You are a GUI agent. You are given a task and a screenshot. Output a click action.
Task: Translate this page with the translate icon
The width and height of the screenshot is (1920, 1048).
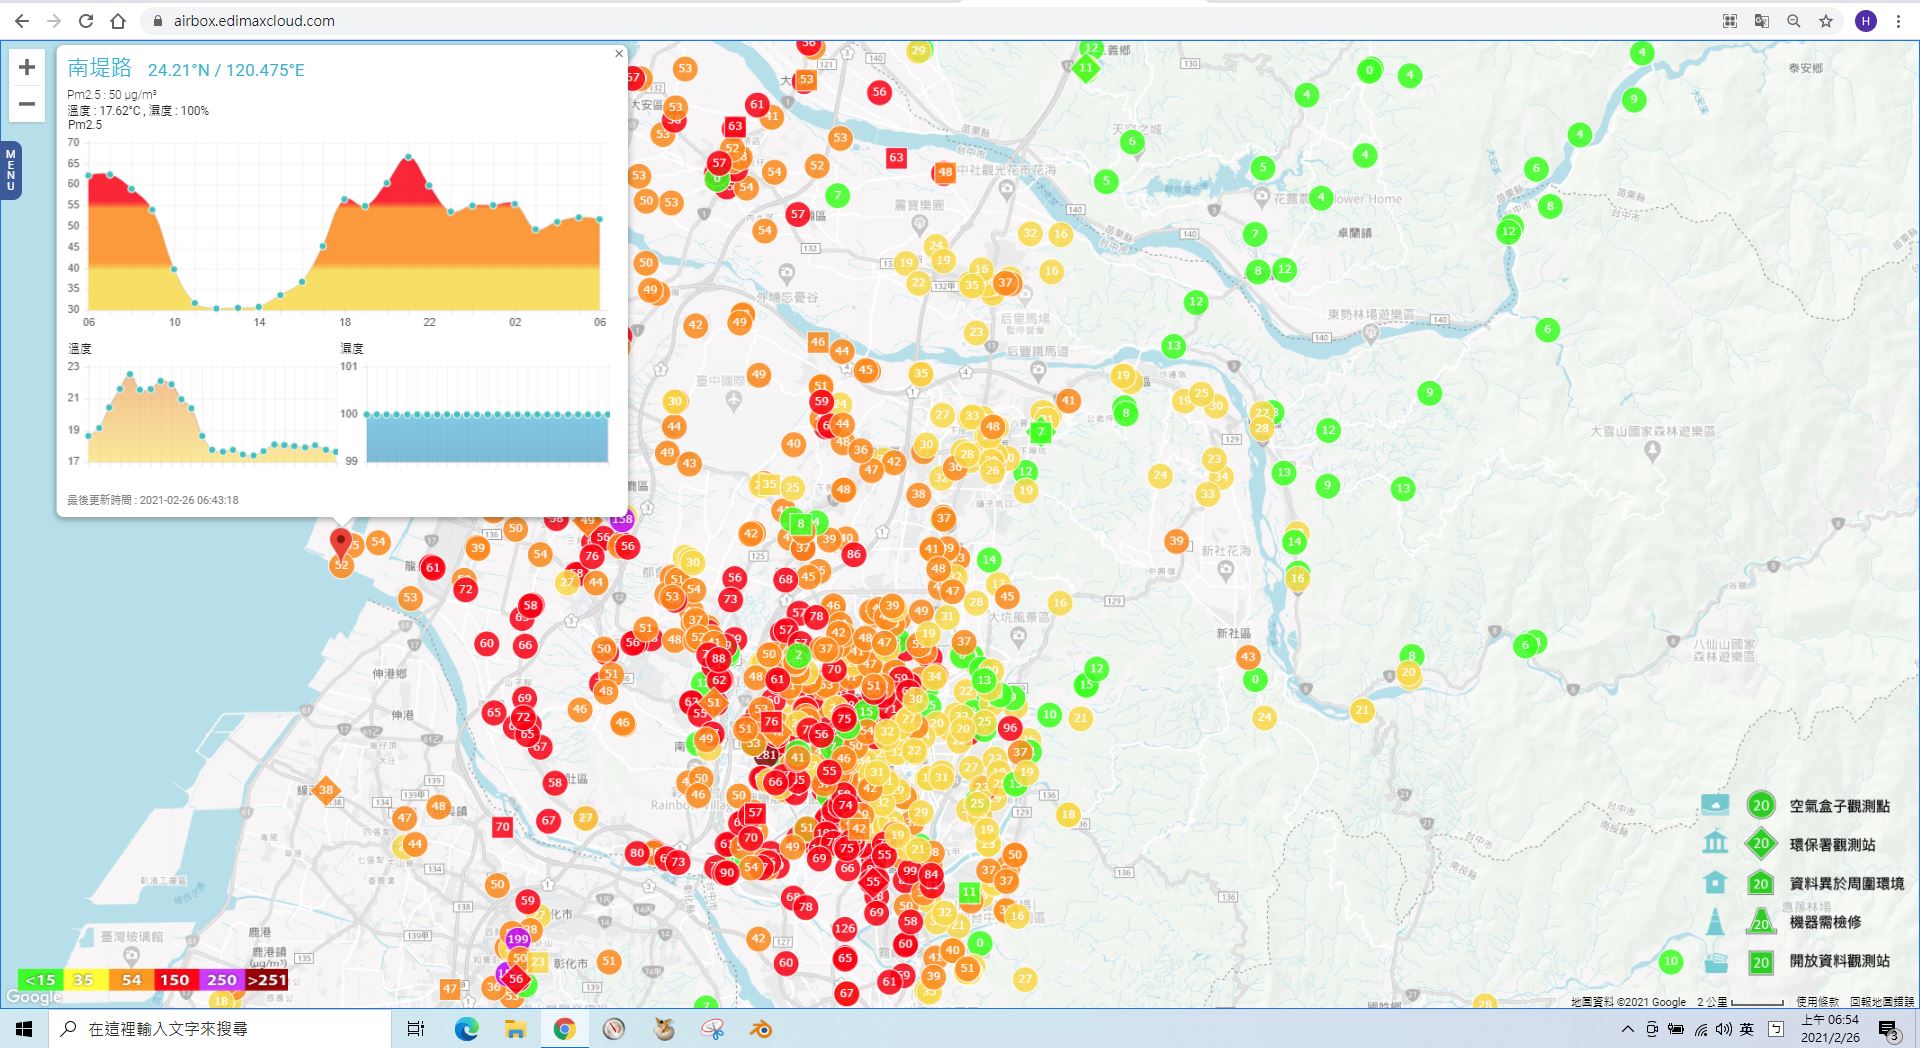tap(1762, 21)
